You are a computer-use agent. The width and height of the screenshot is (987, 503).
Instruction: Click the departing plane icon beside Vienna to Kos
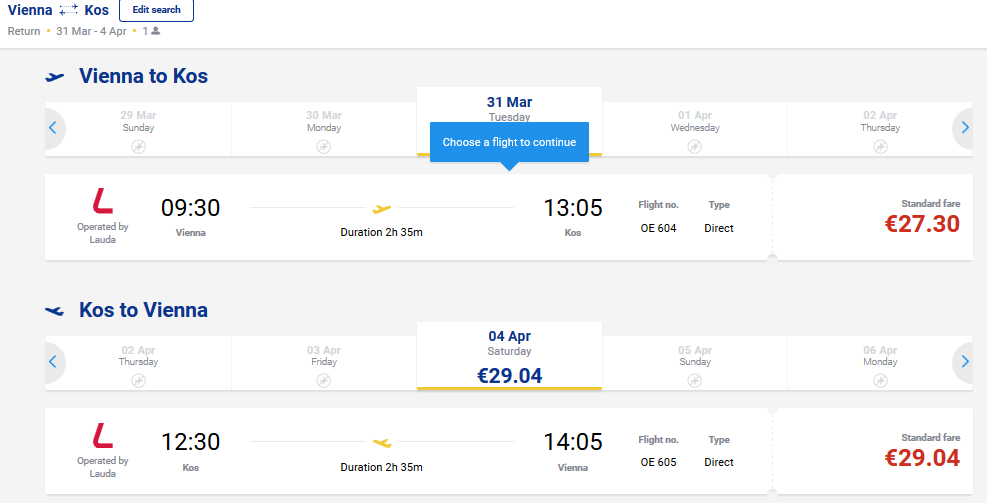[x=55, y=77]
